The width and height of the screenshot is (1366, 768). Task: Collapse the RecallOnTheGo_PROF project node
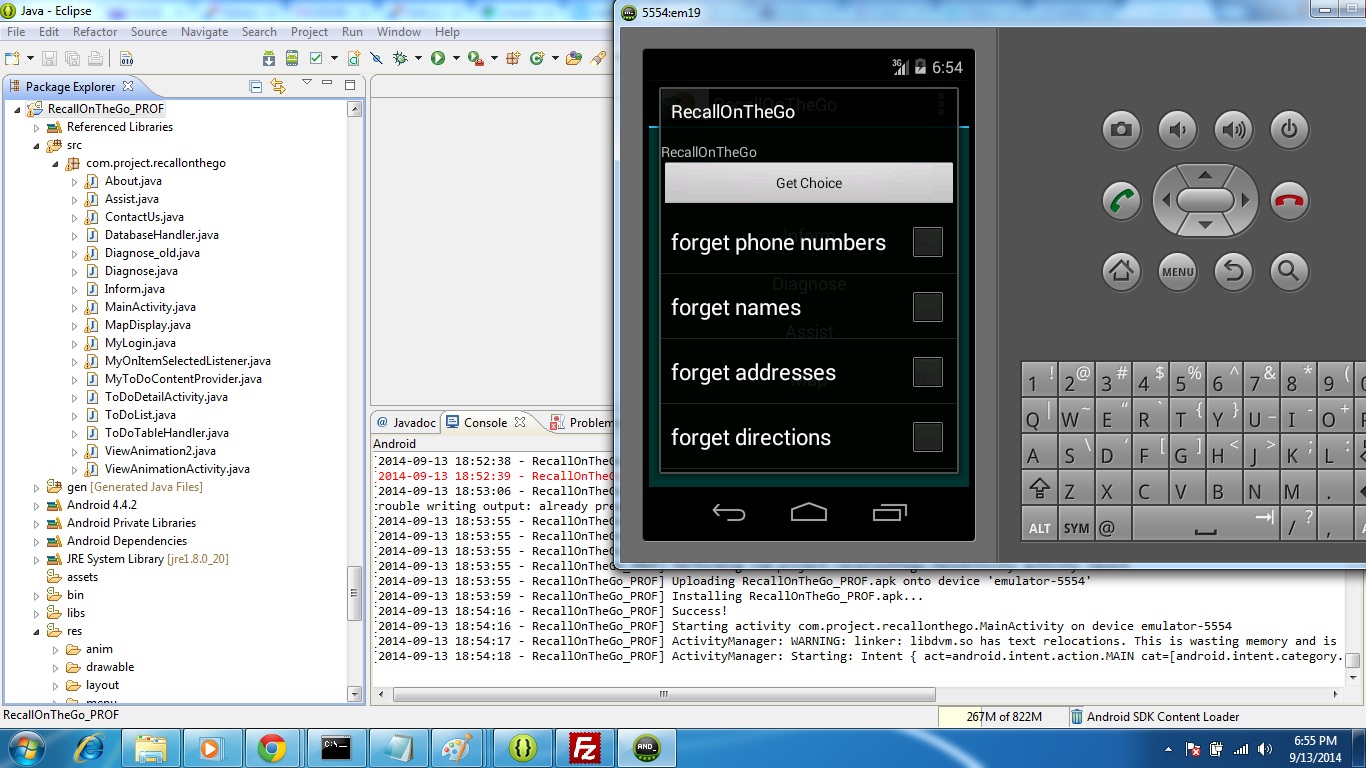[17, 109]
